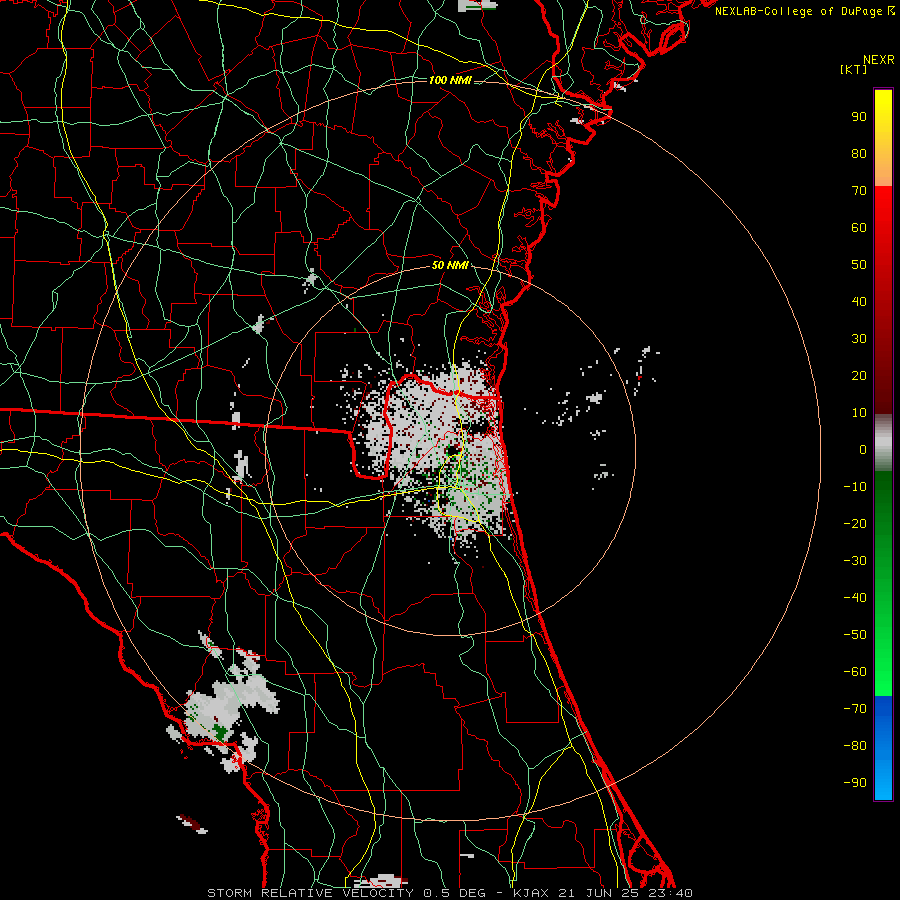Click the -10 scale value
The height and width of the screenshot is (900, 900).
[855, 487]
